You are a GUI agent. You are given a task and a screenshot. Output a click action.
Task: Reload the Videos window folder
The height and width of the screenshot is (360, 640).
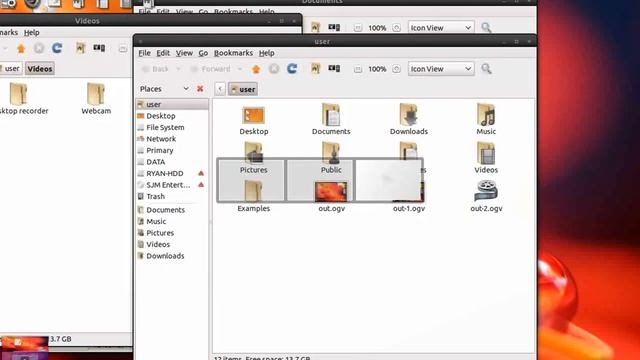(57, 48)
